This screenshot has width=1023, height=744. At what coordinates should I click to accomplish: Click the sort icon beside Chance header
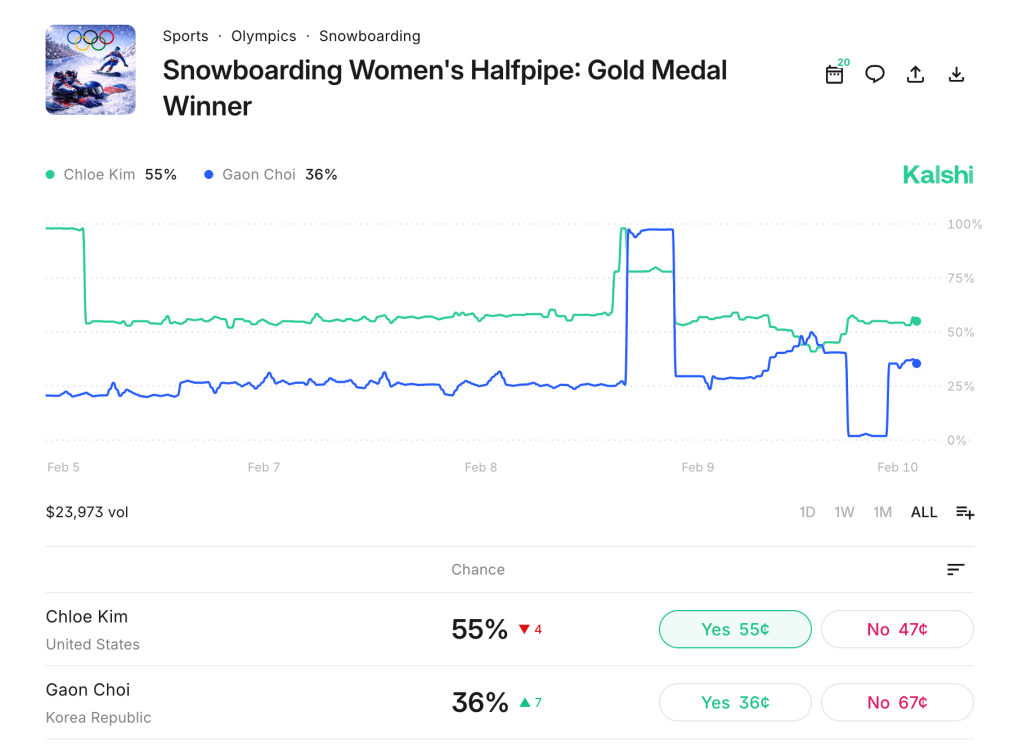point(956,569)
